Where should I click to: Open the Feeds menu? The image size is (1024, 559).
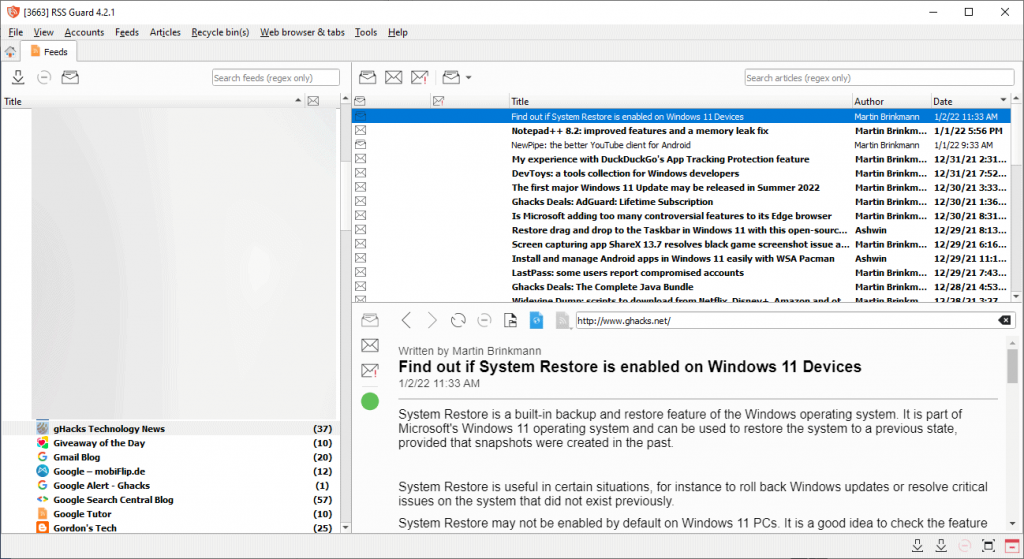127,32
